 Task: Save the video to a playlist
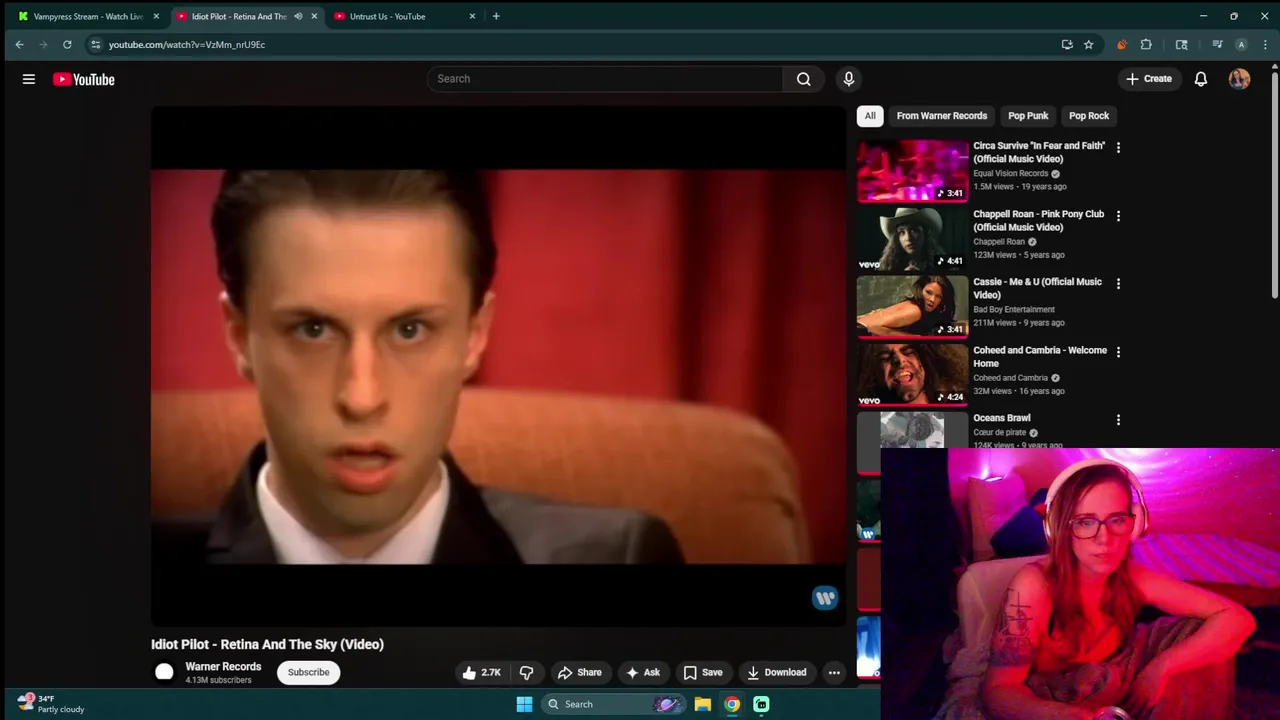point(703,672)
